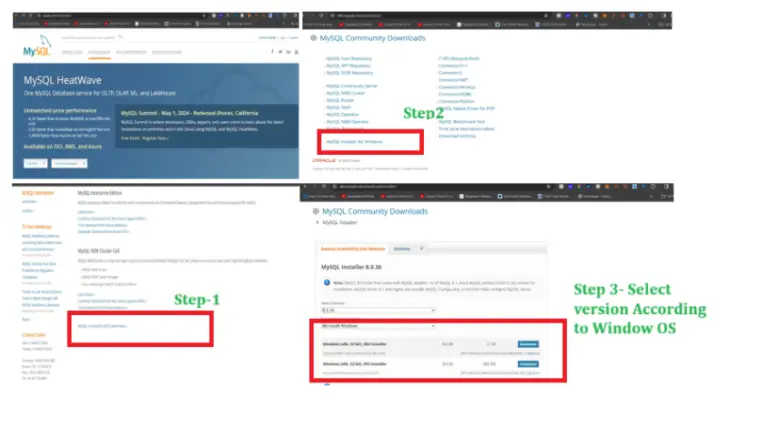Open the Microsoft Windows operating system dropdown
The width and height of the screenshot is (768, 428).
coord(378,326)
